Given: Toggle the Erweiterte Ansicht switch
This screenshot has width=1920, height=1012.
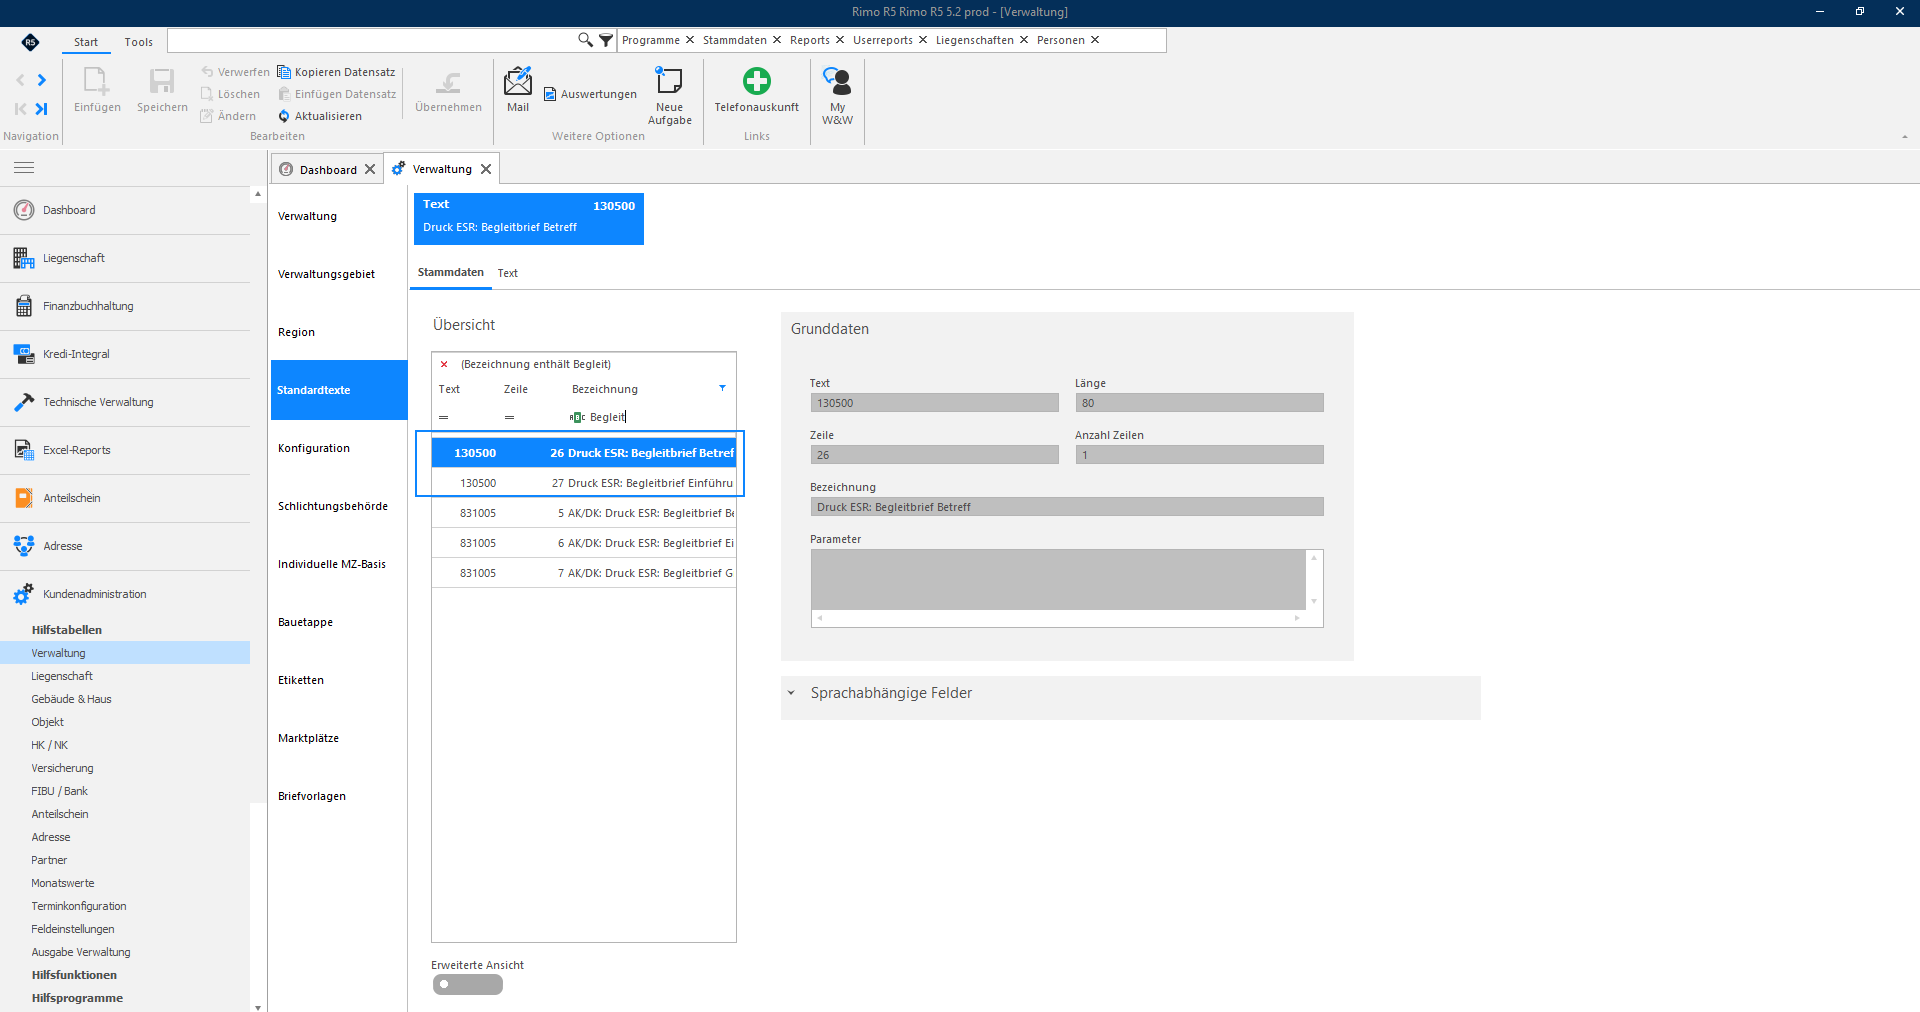Looking at the screenshot, I should tap(467, 984).
